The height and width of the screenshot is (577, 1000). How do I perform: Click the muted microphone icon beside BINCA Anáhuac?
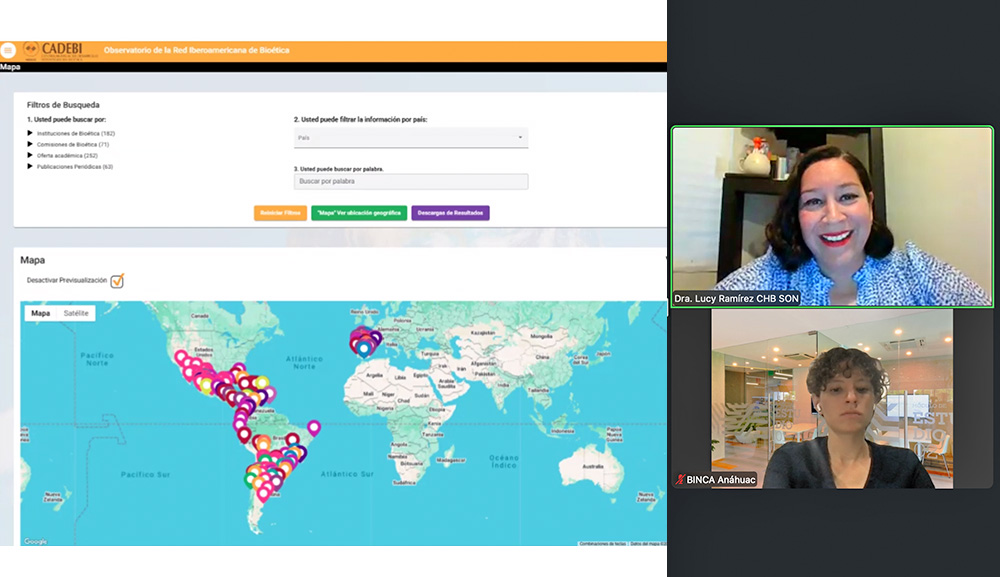pos(681,480)
